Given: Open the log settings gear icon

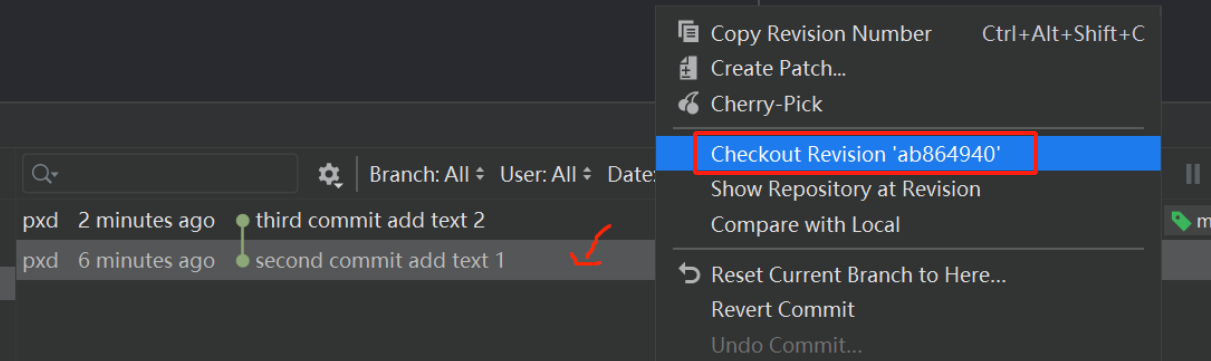Looking at the screenshot, I should (329, 174).
